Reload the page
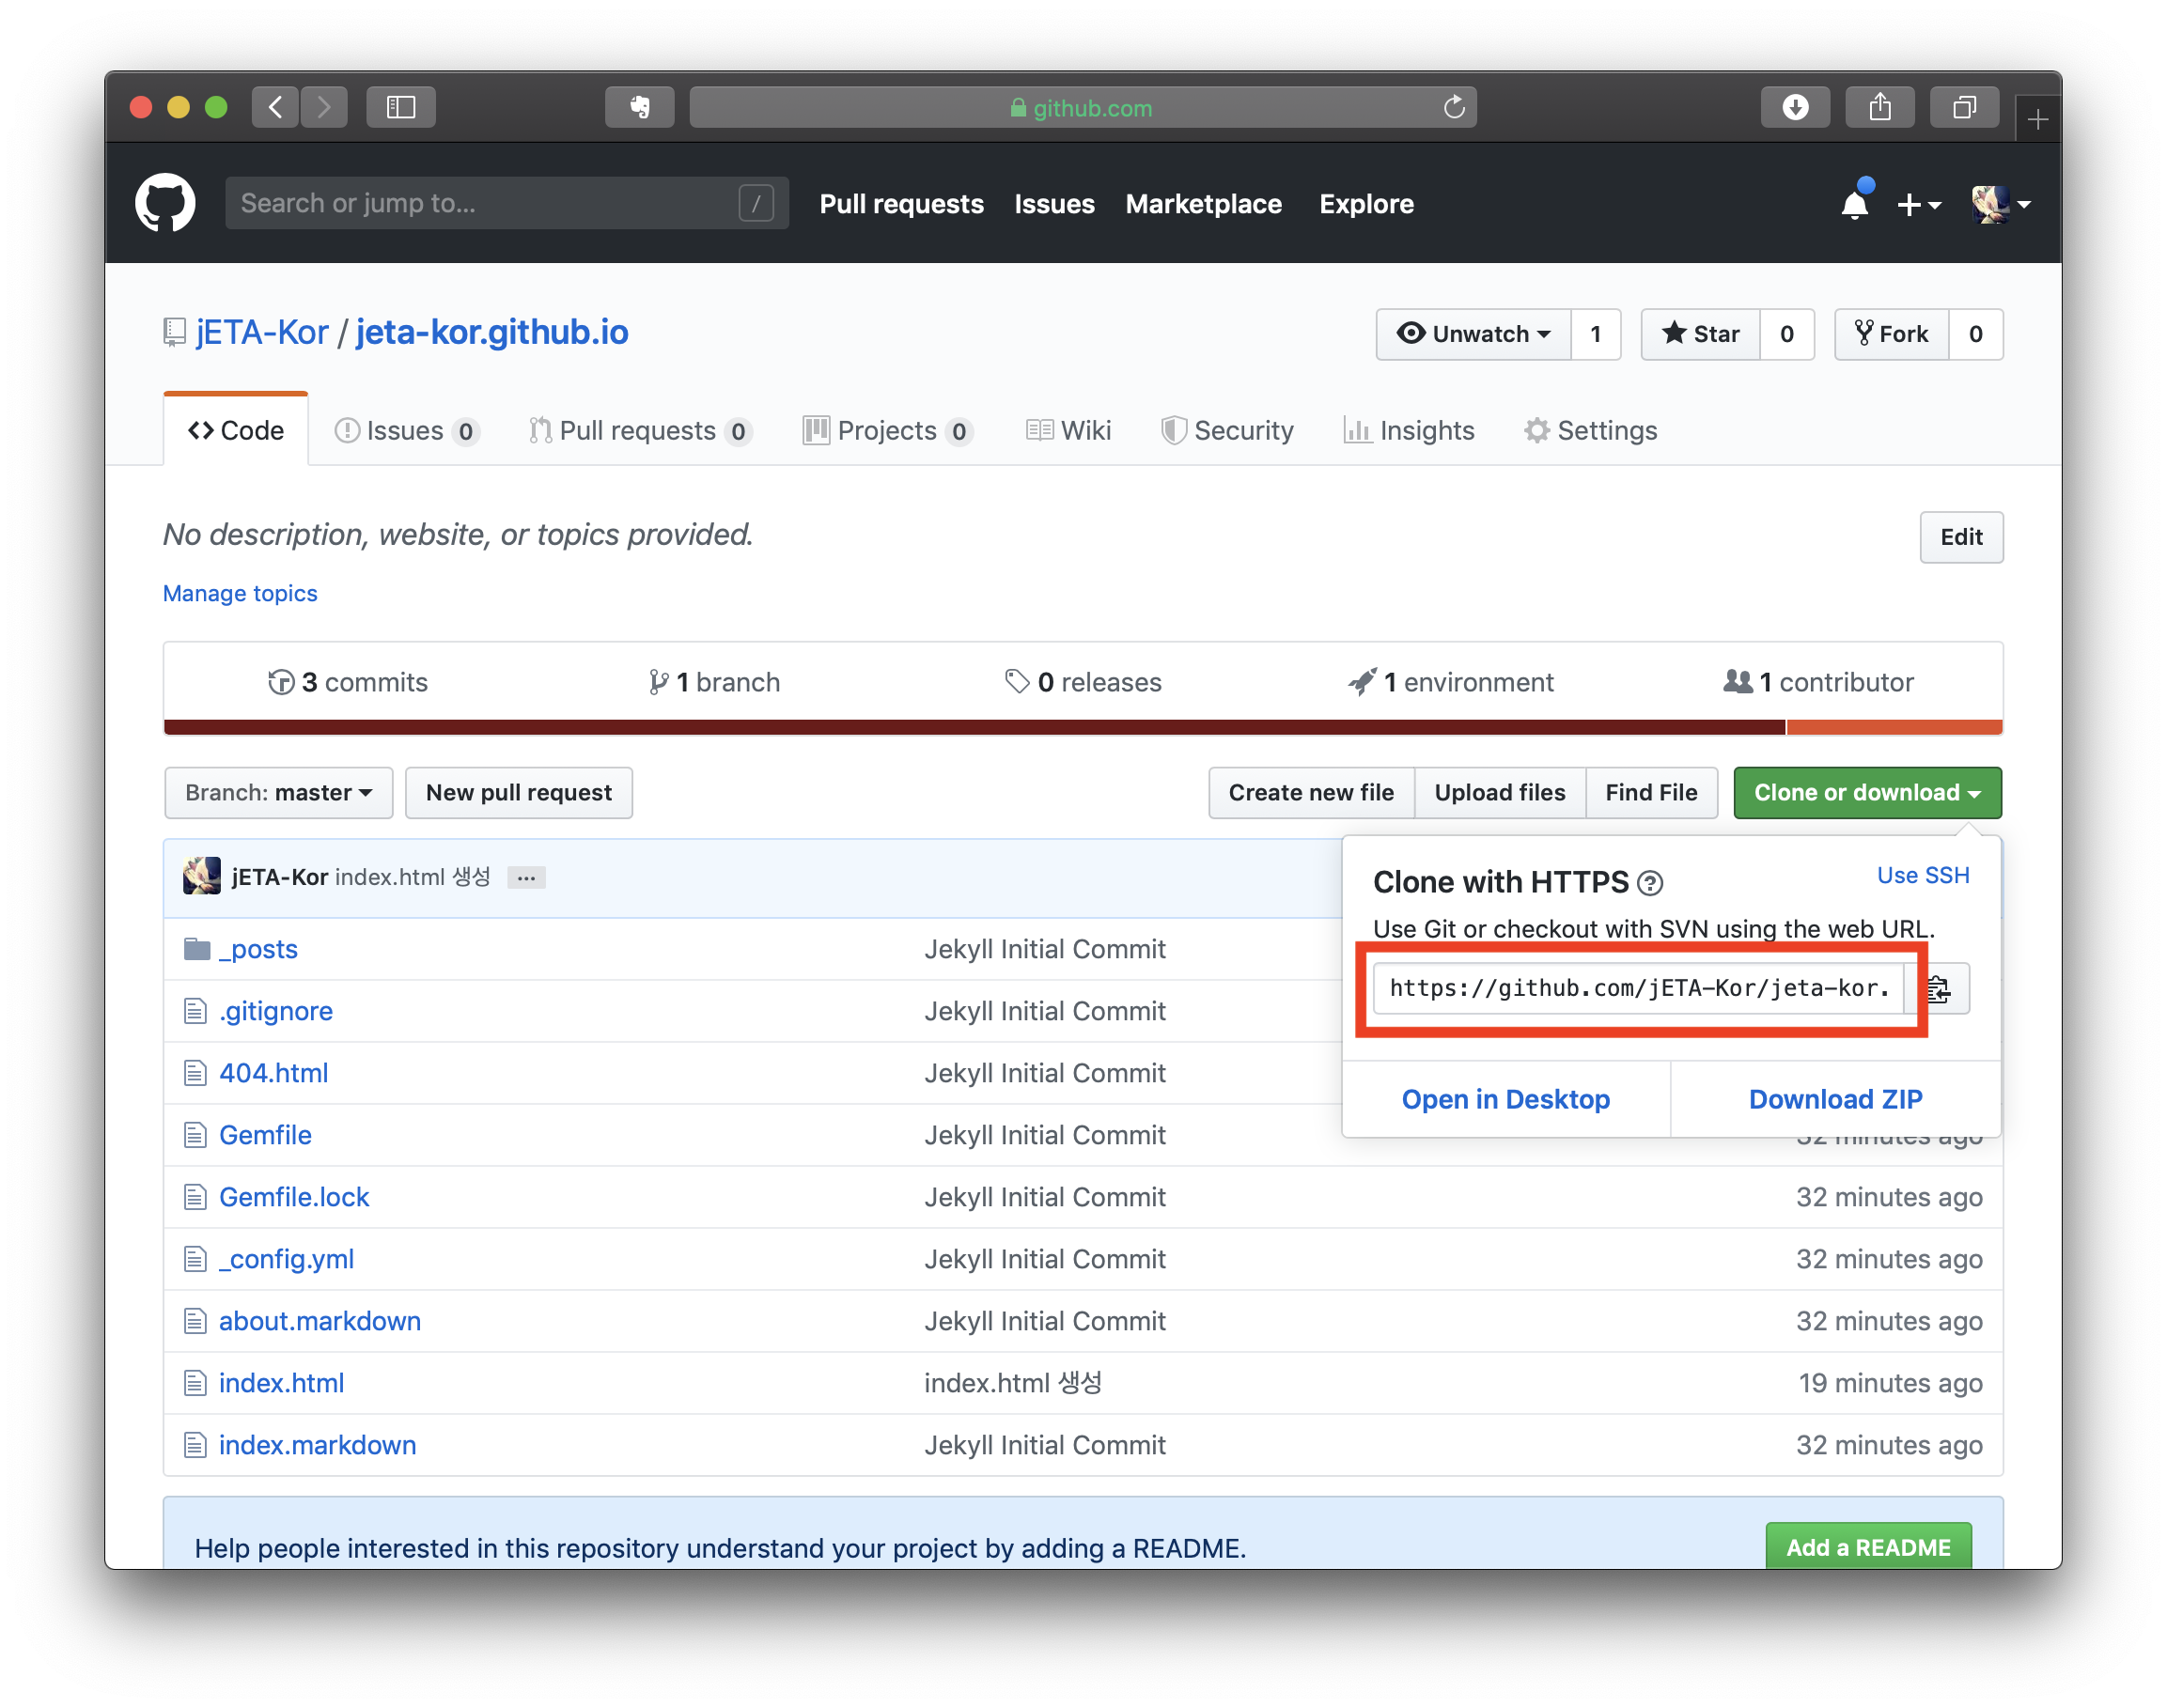This screenshot has width=2167, height=1708. click(1454, 107)
